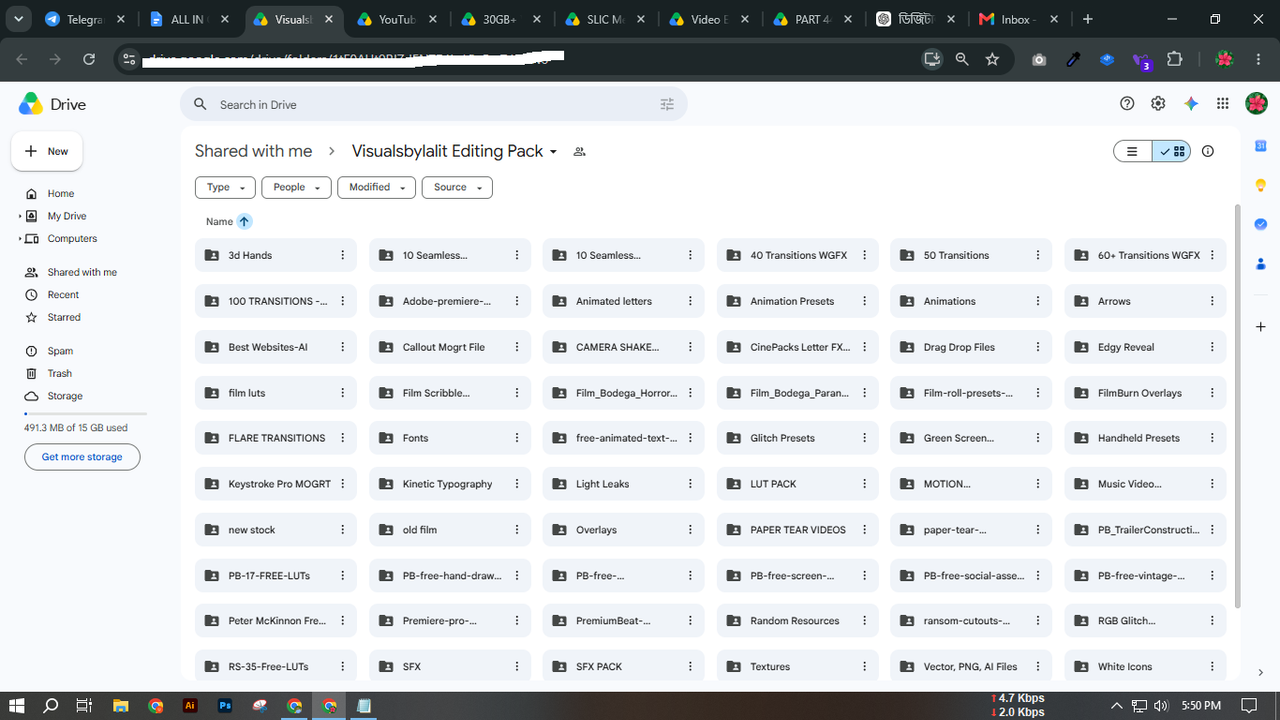Viewport: 1280px width, 720px height.
Task: Launch Photoshop from the taskbar
Action: click(x=226, y=705)
